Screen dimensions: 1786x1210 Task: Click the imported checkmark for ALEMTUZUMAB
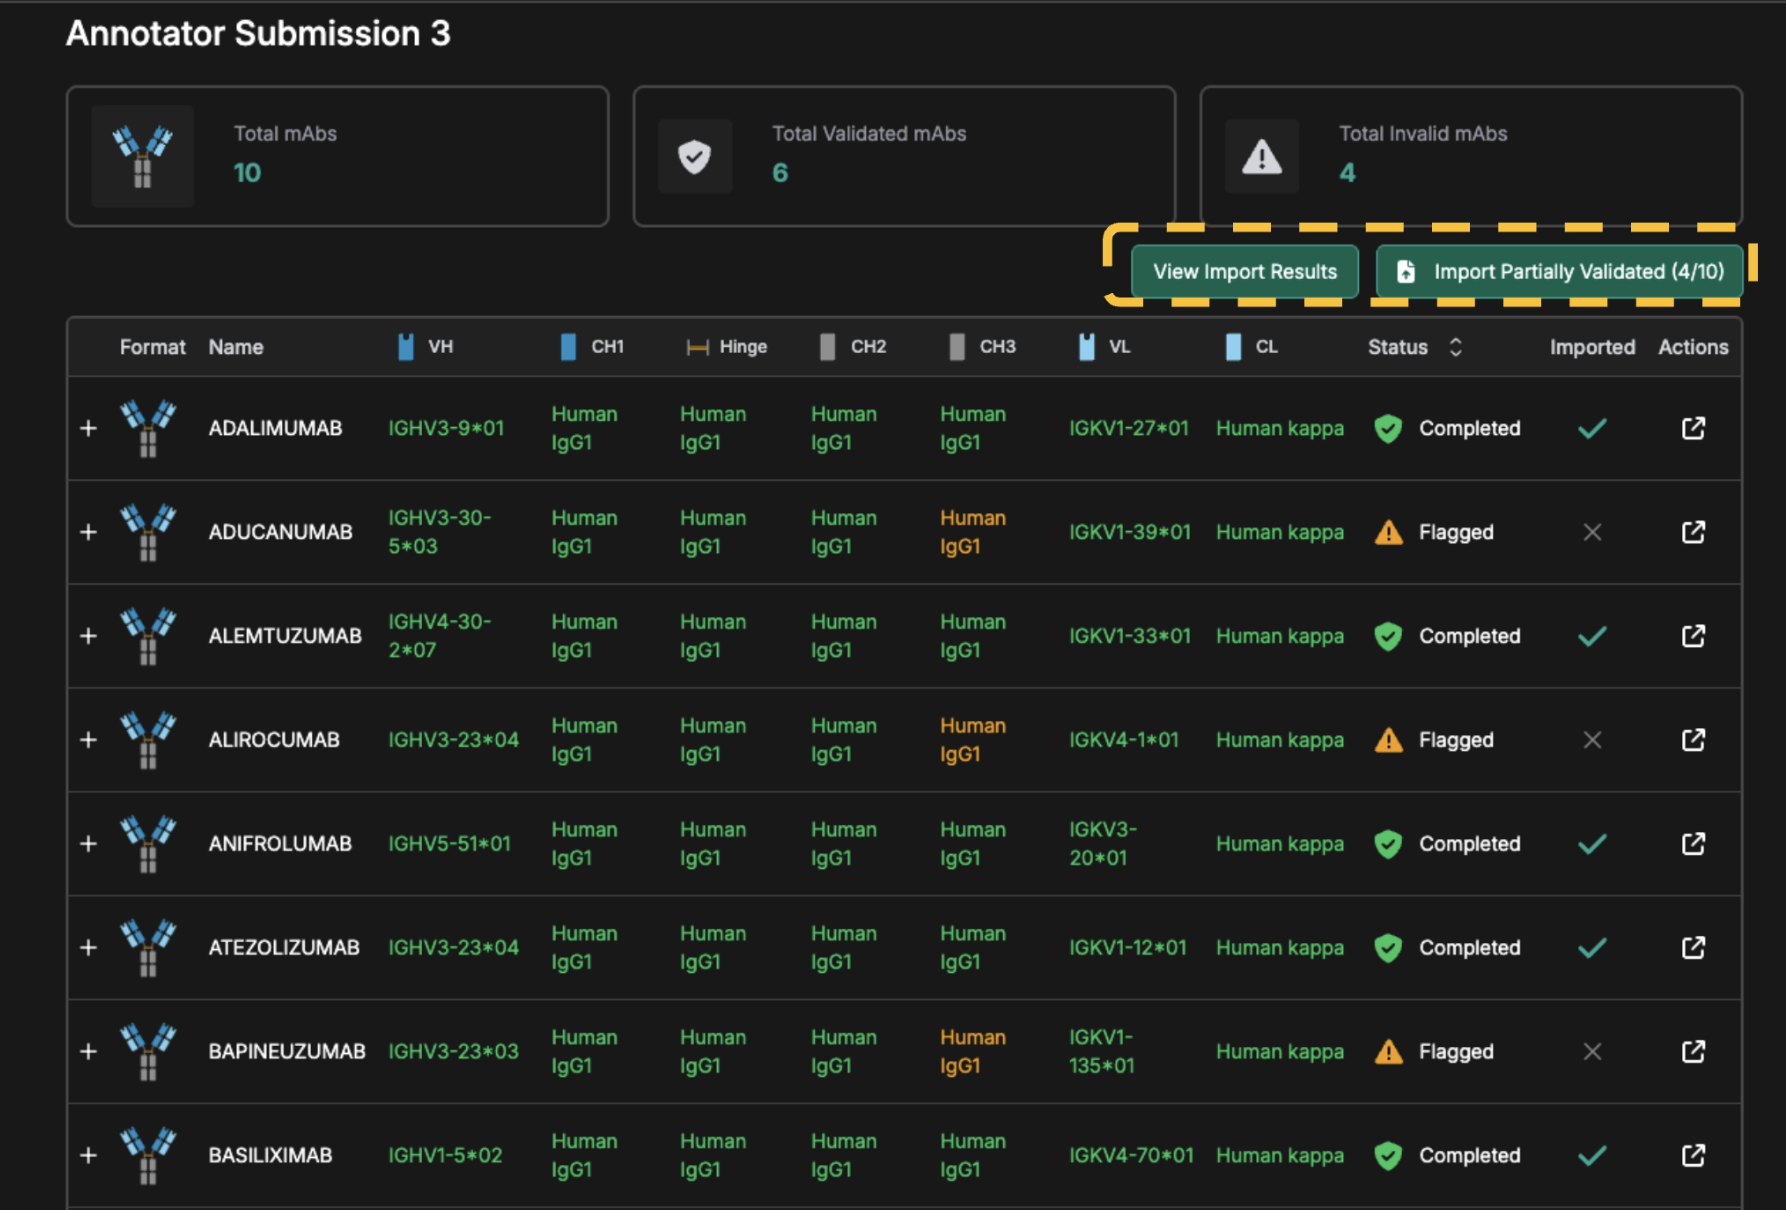tap(1592, 636)
